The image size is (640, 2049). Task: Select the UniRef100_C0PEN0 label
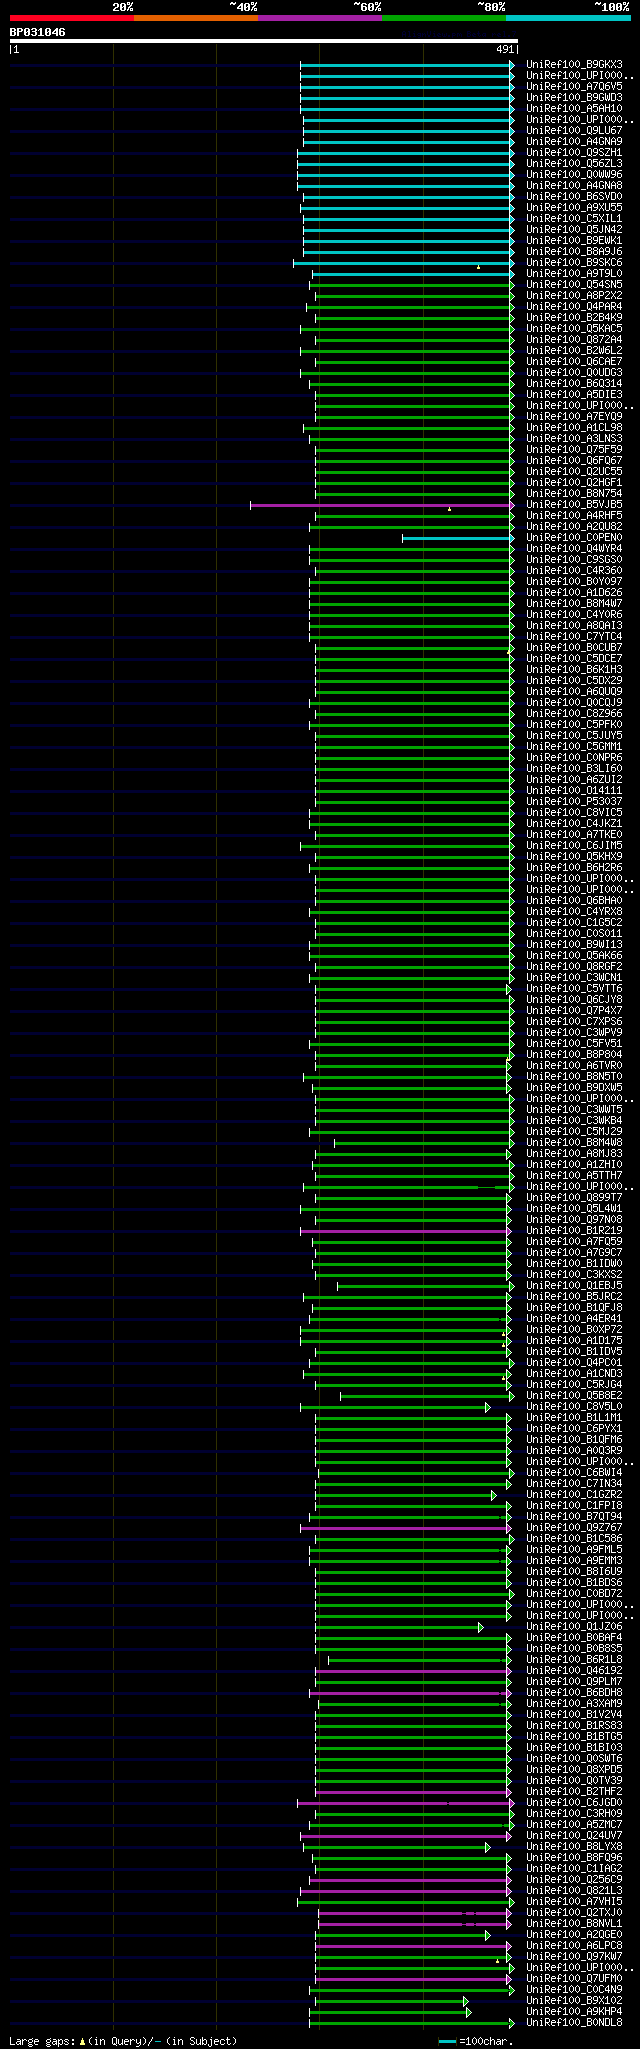point(574,538)
